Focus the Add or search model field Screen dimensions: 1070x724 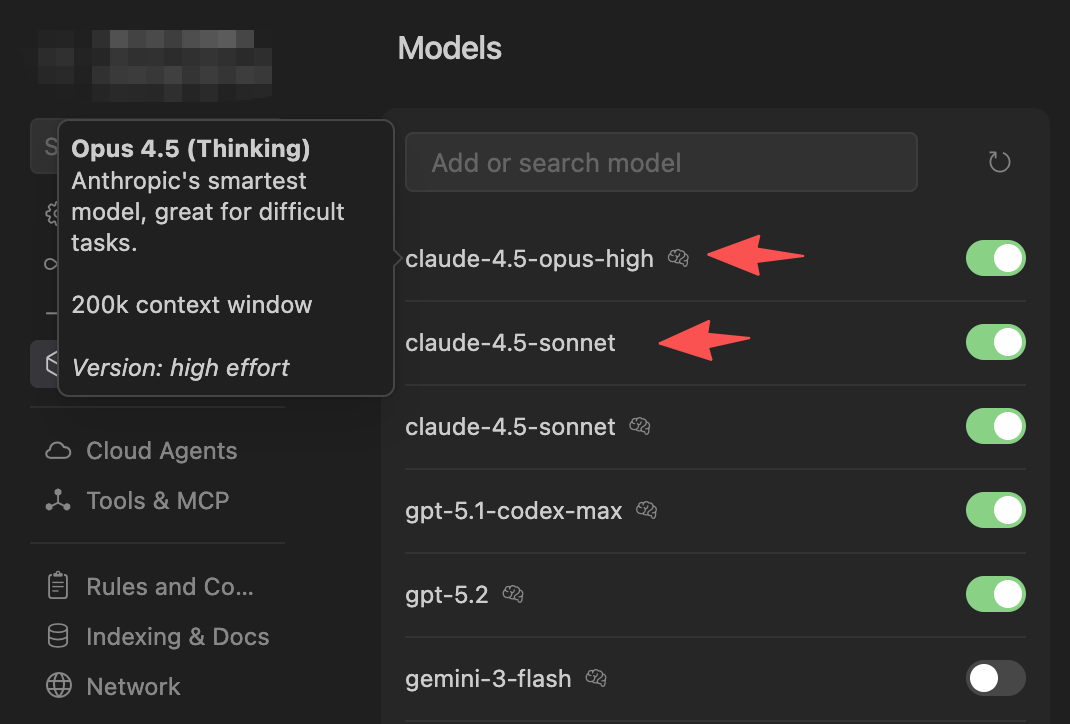(660, 162)
